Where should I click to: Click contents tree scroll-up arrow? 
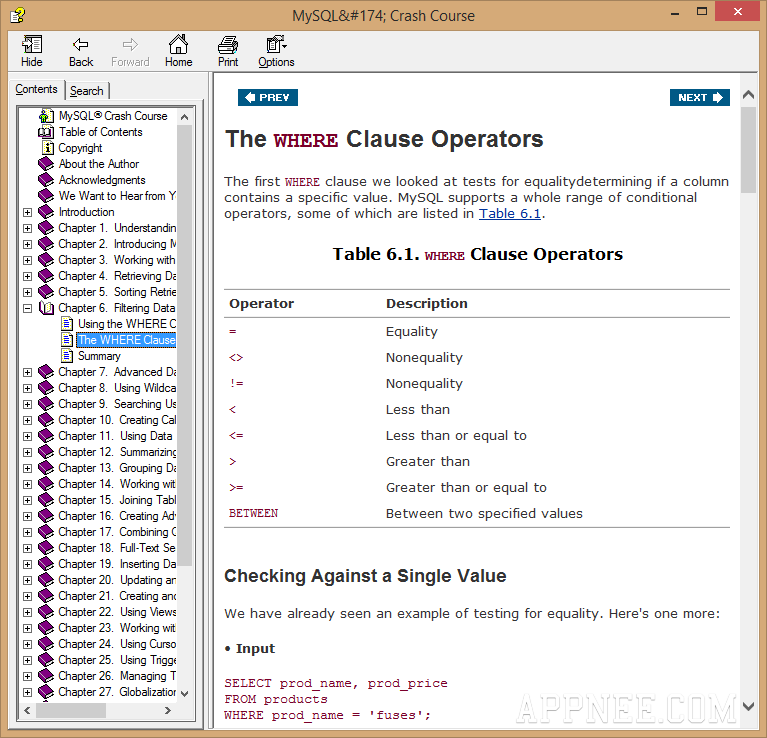click(184, 117)
